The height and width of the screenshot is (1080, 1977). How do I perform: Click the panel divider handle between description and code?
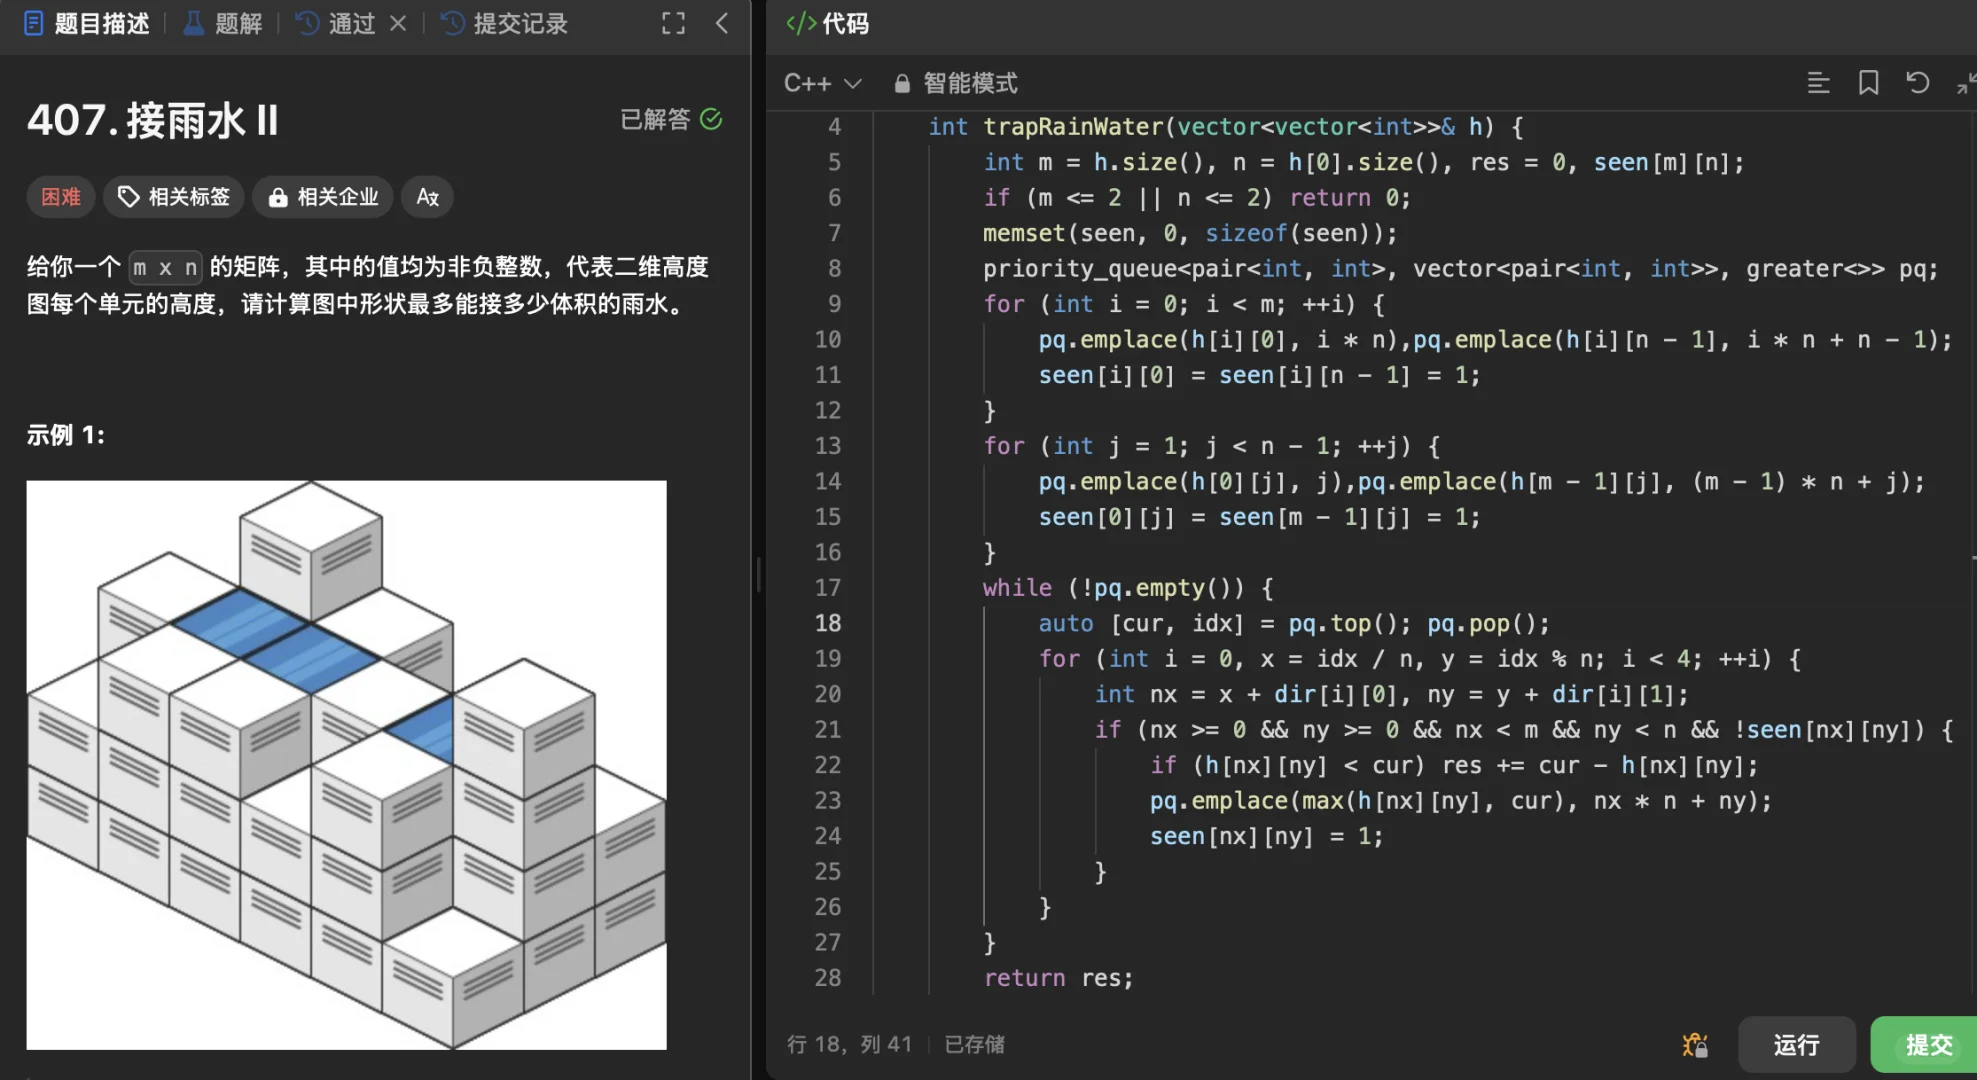tap(758, 575)
